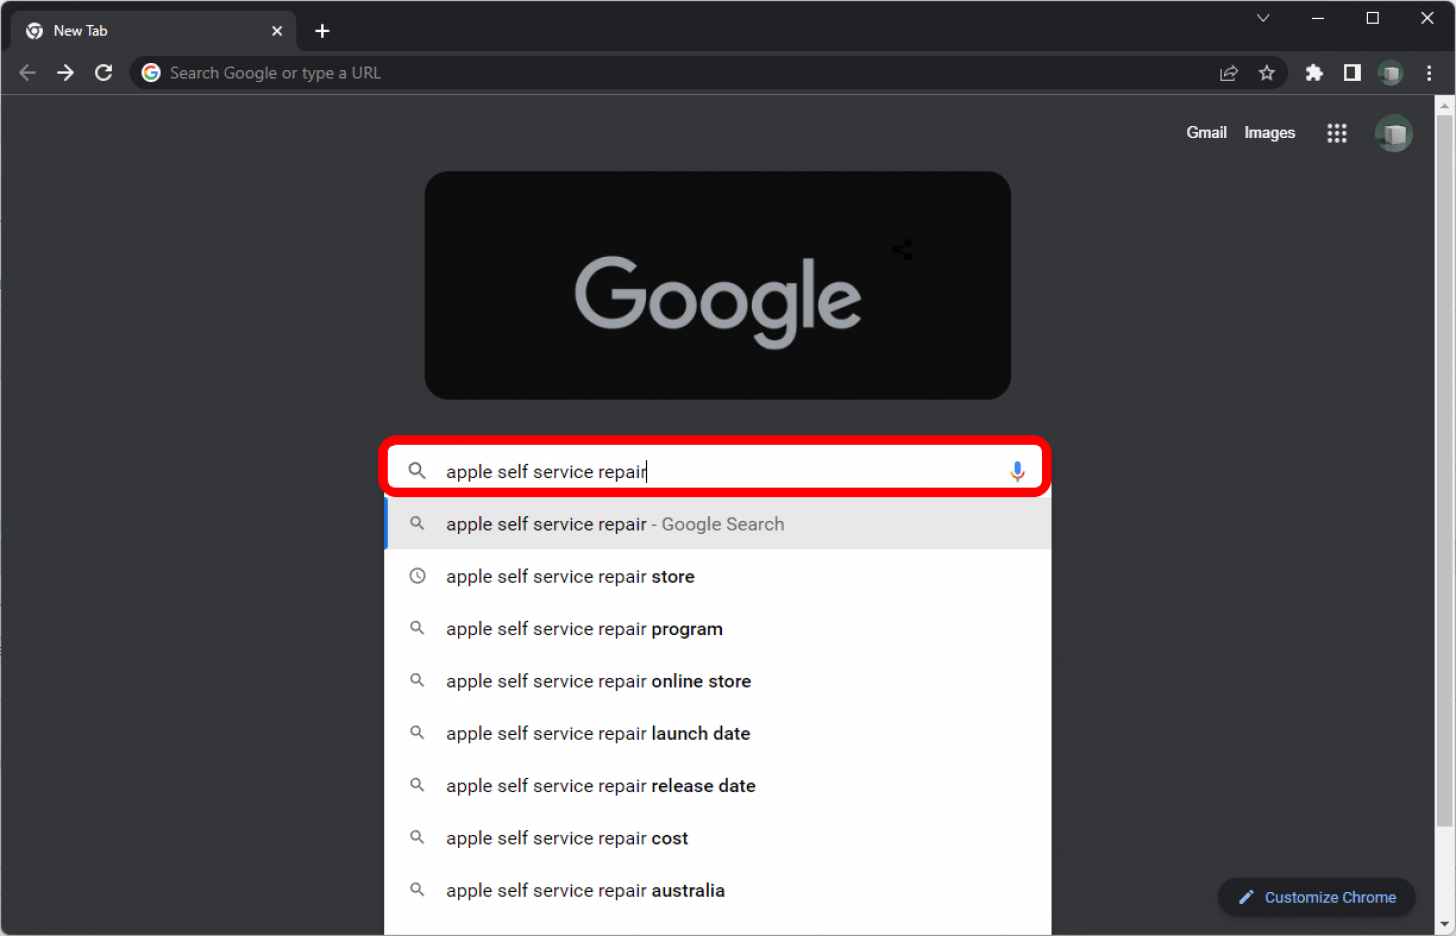Open the Extensions puzzle icon

pyautogui.click(x=1314, y=73)
